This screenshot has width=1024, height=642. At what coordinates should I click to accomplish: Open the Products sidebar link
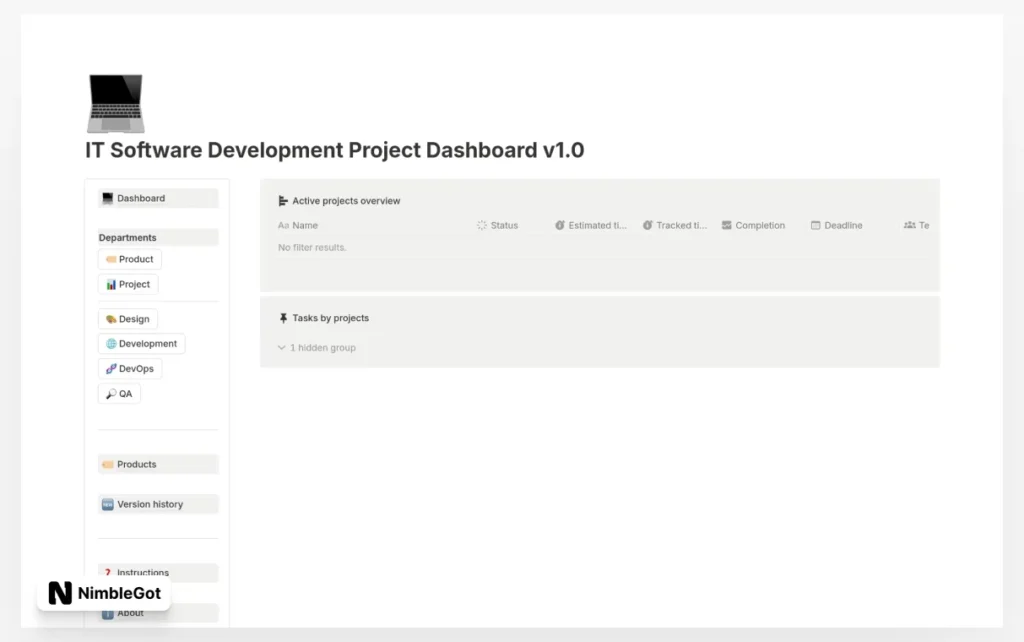click(x=158, y=464)
